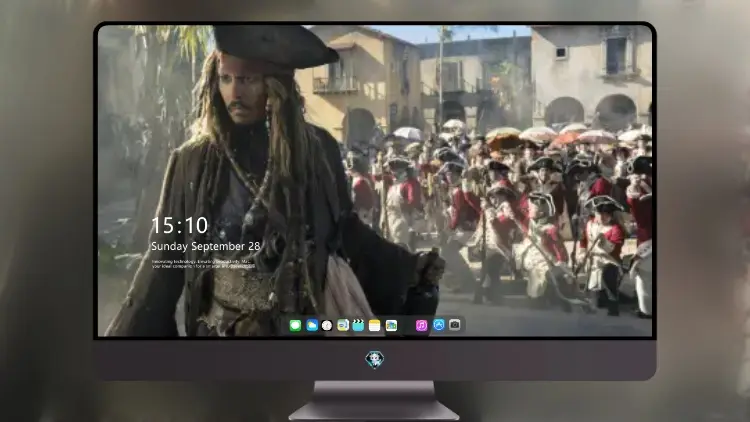The height and width of the screenshot is (422, 750).
Task: Click the 15:10 clock widget
Action: pyautogui.click(x=180, y=225)
